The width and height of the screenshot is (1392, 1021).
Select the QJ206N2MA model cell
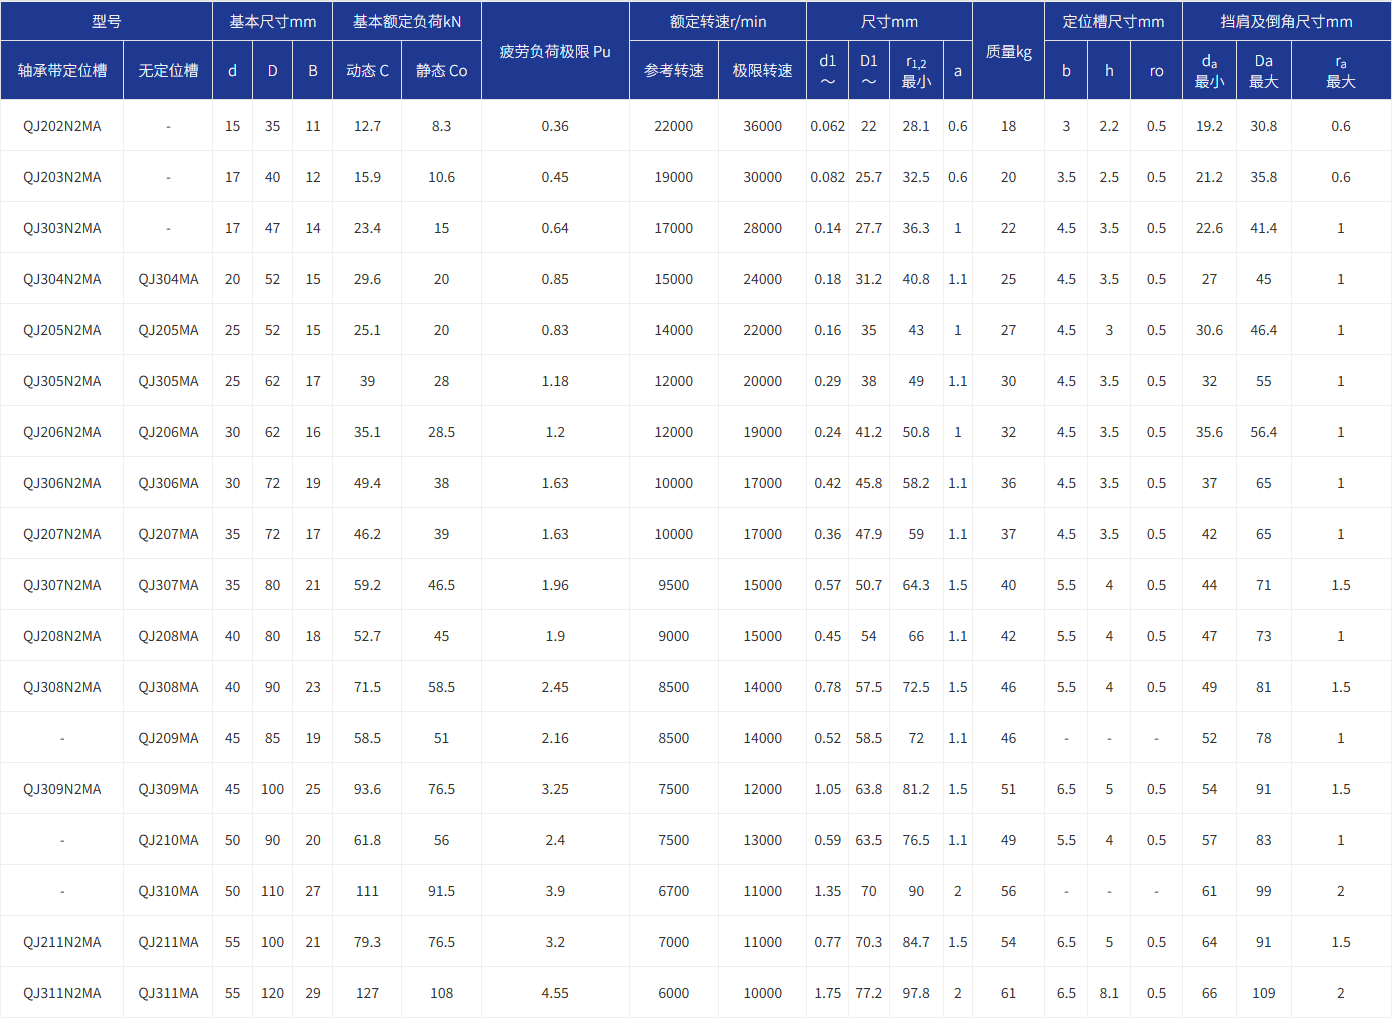62,432
